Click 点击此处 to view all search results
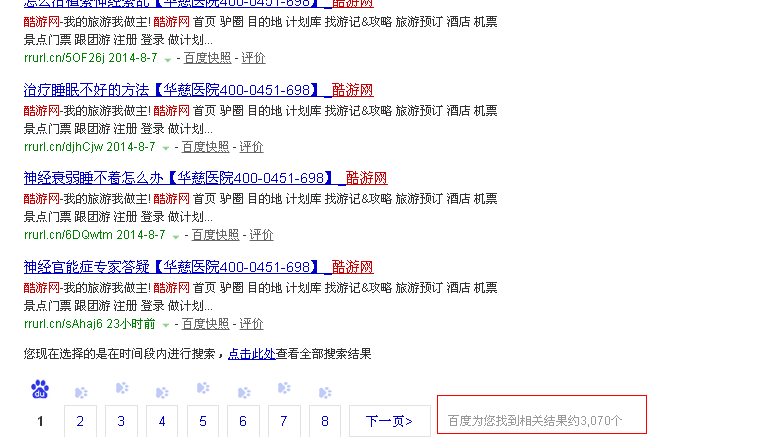The height and width of the screenshot is (445, 757). click(x=252, y=354)
